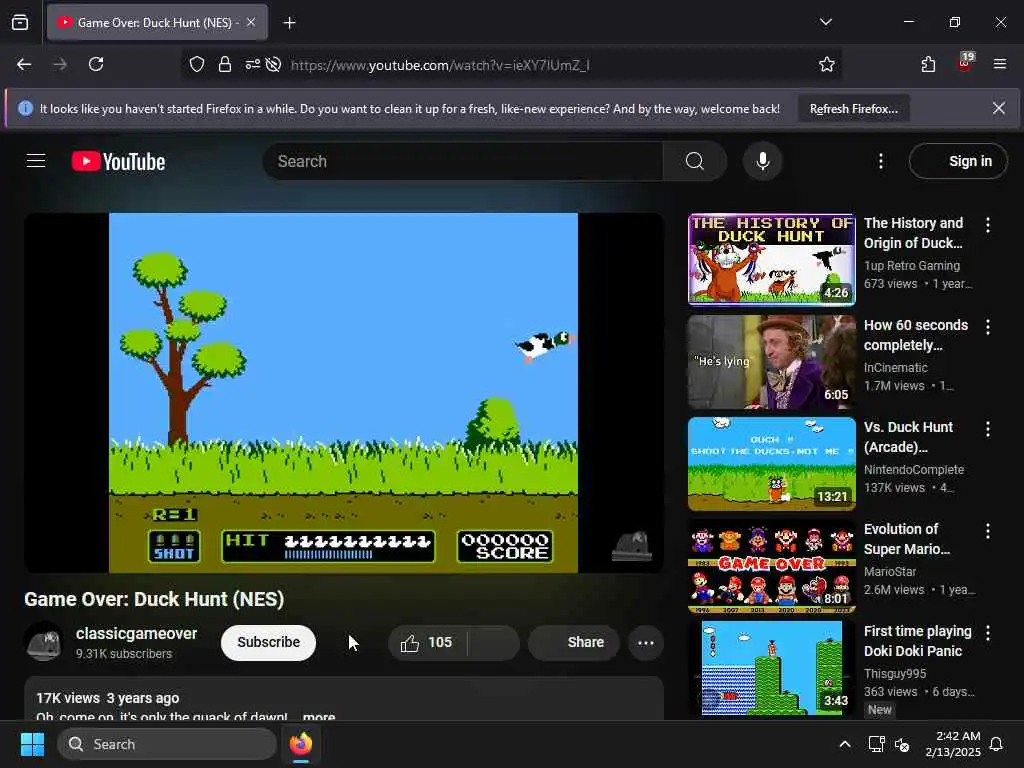Open site permissions icon in address bar
The height and width of the screenshot is (768, 1024).
coord(252,64)
